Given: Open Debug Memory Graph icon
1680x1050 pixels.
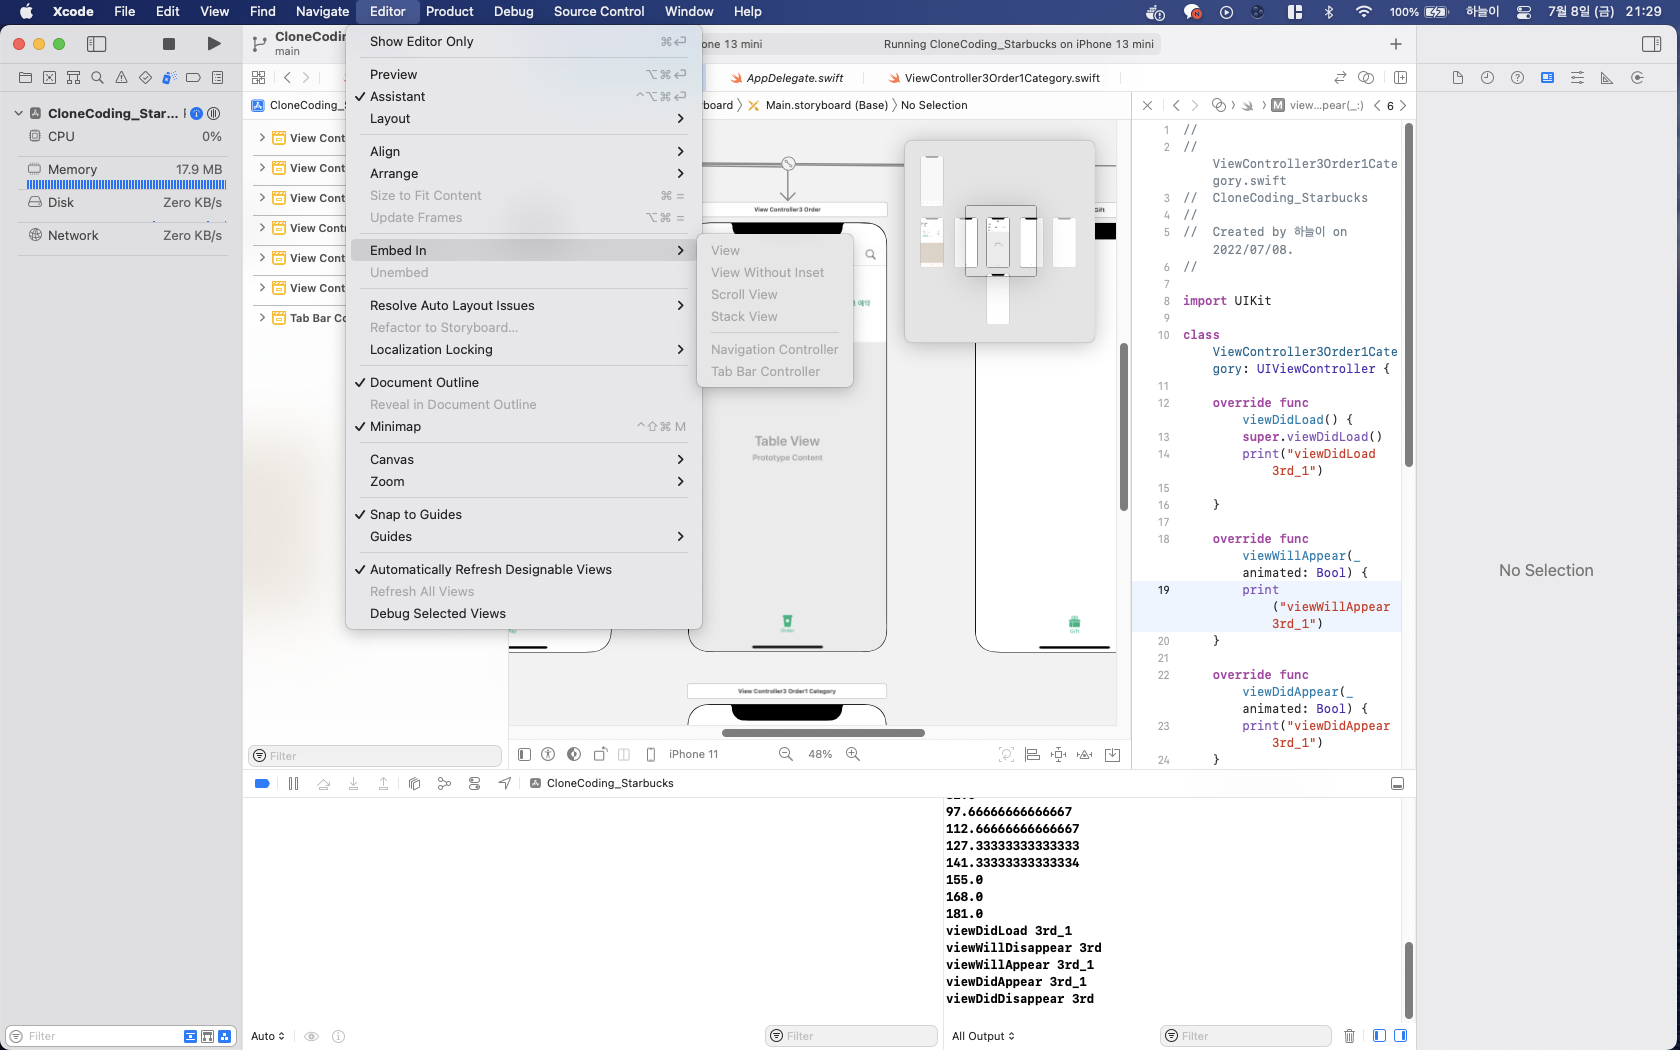Looking at the screenshot, I should point(444,784).
